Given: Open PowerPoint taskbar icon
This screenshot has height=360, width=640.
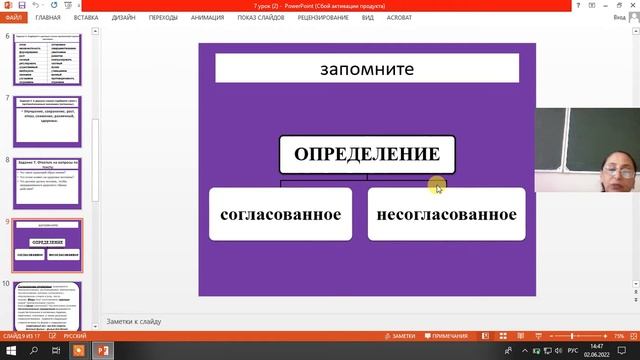Looking at the screenshot, I should pos(102,351).
